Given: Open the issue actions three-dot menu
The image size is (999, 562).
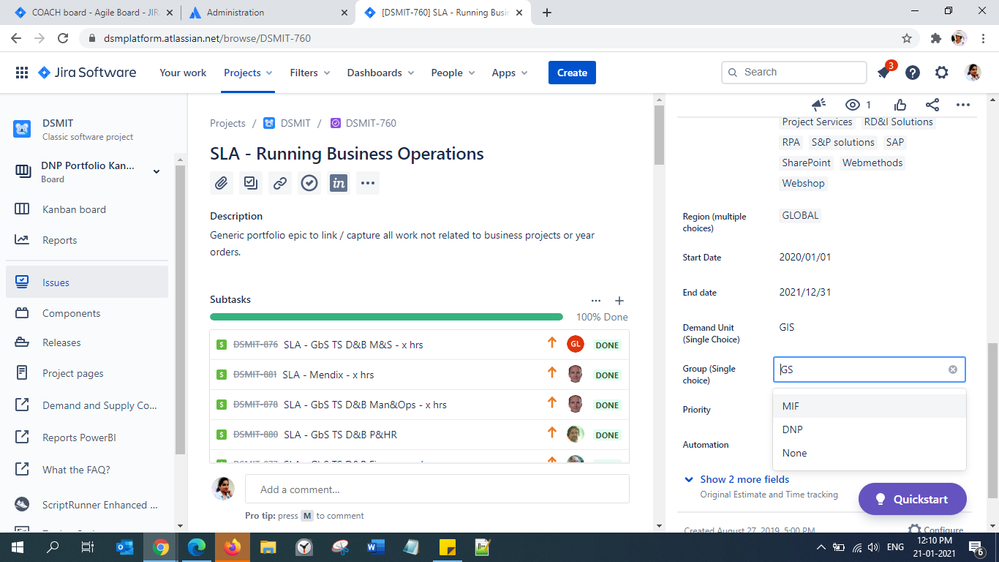Looking at the screenshot, I should pos(963,104).
